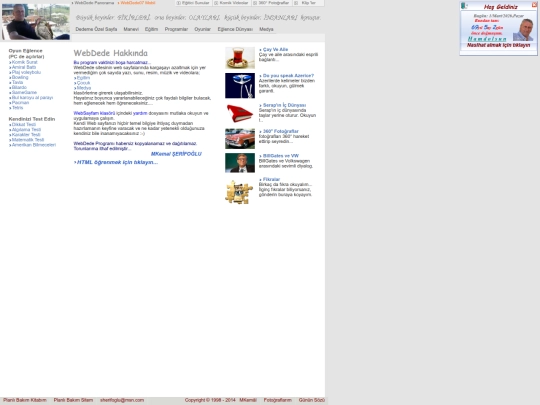Open Medya folder link in article

point(84,88)
